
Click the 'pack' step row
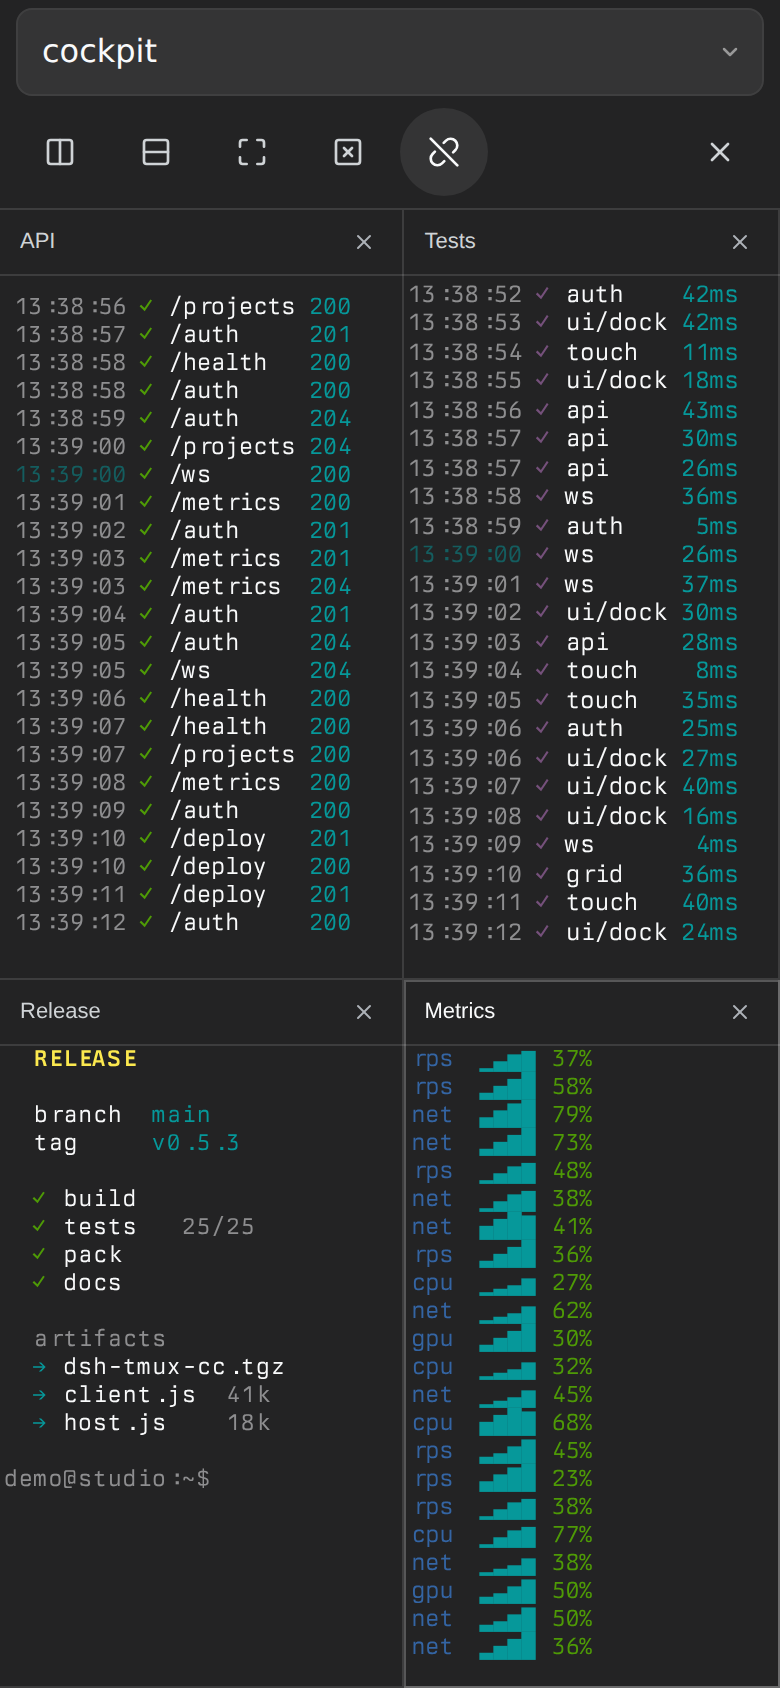click(77, 1255)
